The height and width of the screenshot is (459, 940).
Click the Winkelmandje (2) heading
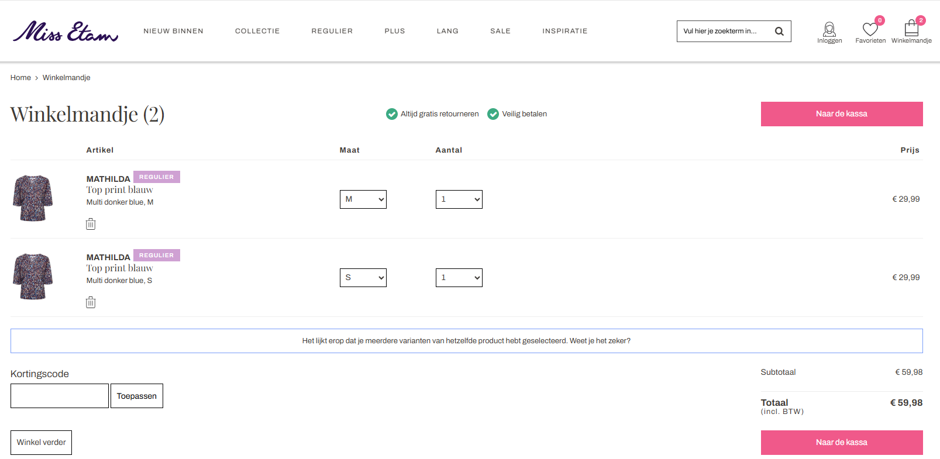[88, 115]
